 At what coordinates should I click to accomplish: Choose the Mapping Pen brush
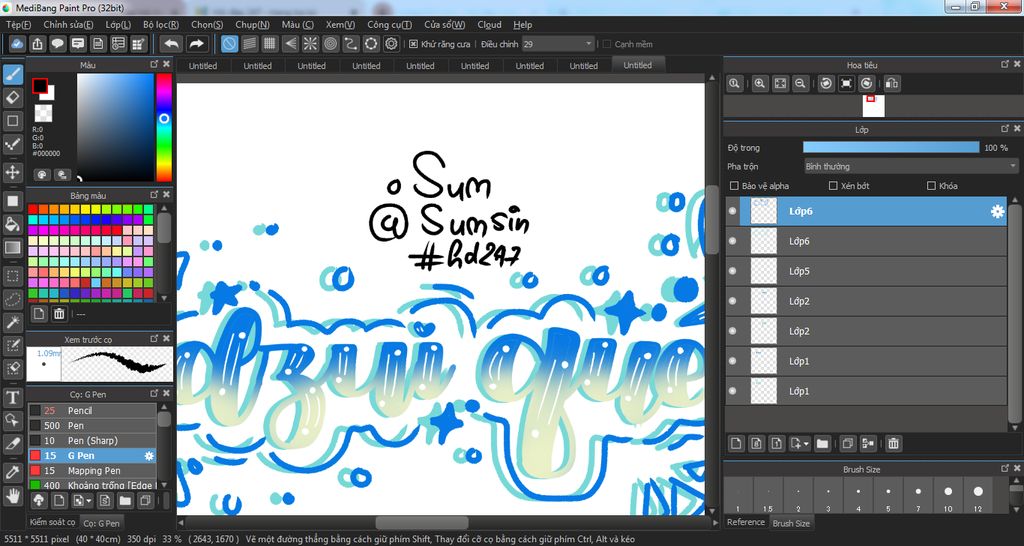pyautogui.click(x=91, y=471)
